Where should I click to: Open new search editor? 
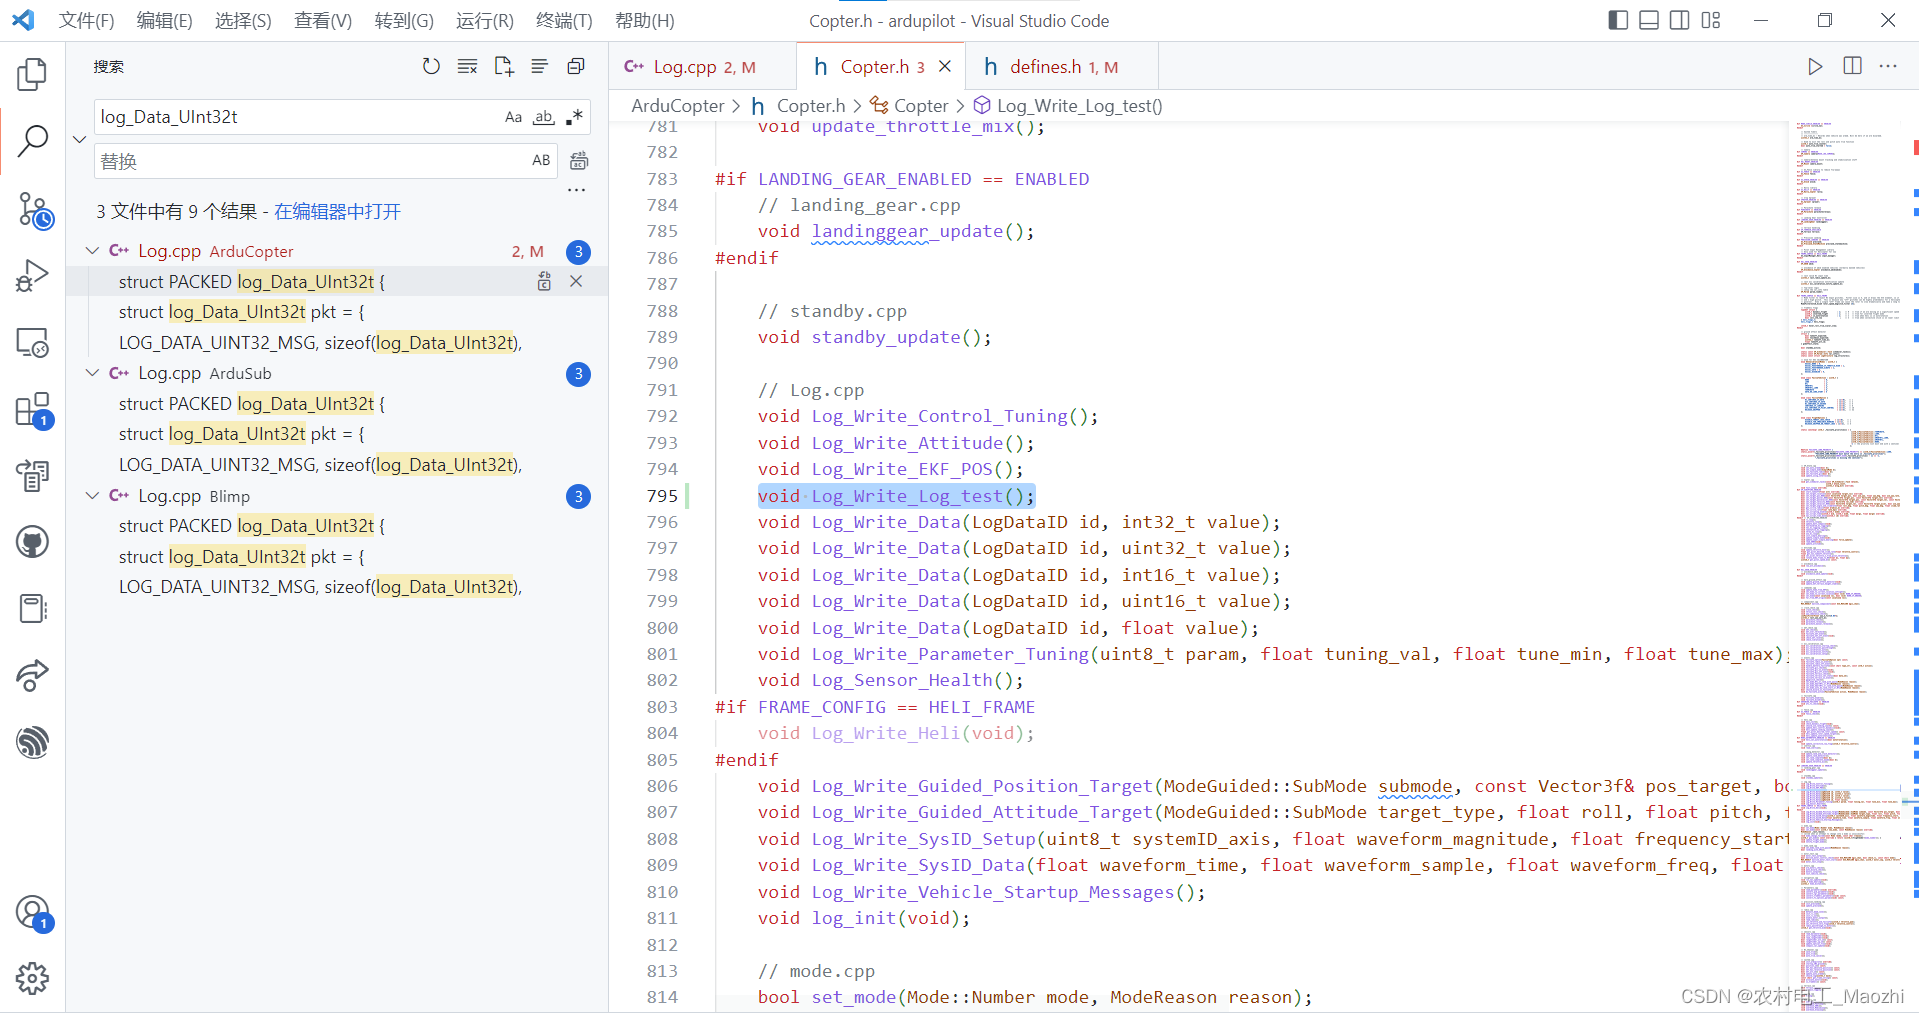[x=504, y=66]
